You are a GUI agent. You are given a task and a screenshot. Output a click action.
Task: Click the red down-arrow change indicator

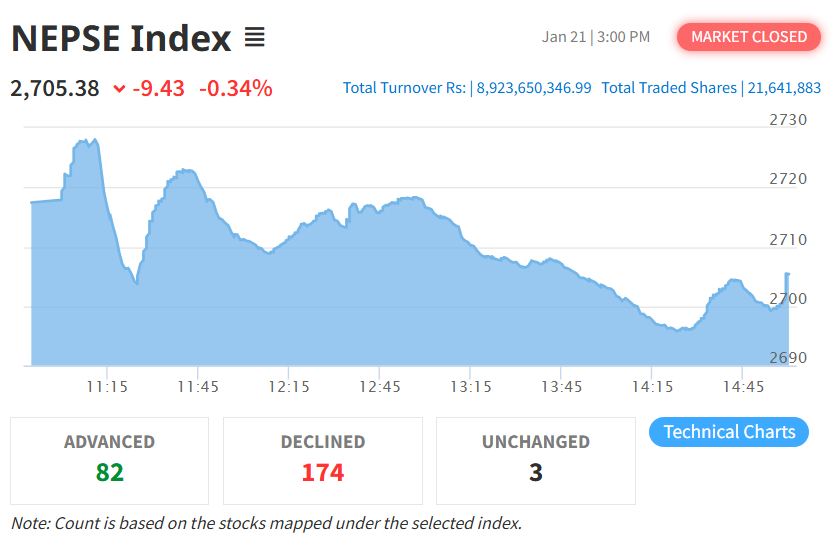tap(120, 88)
